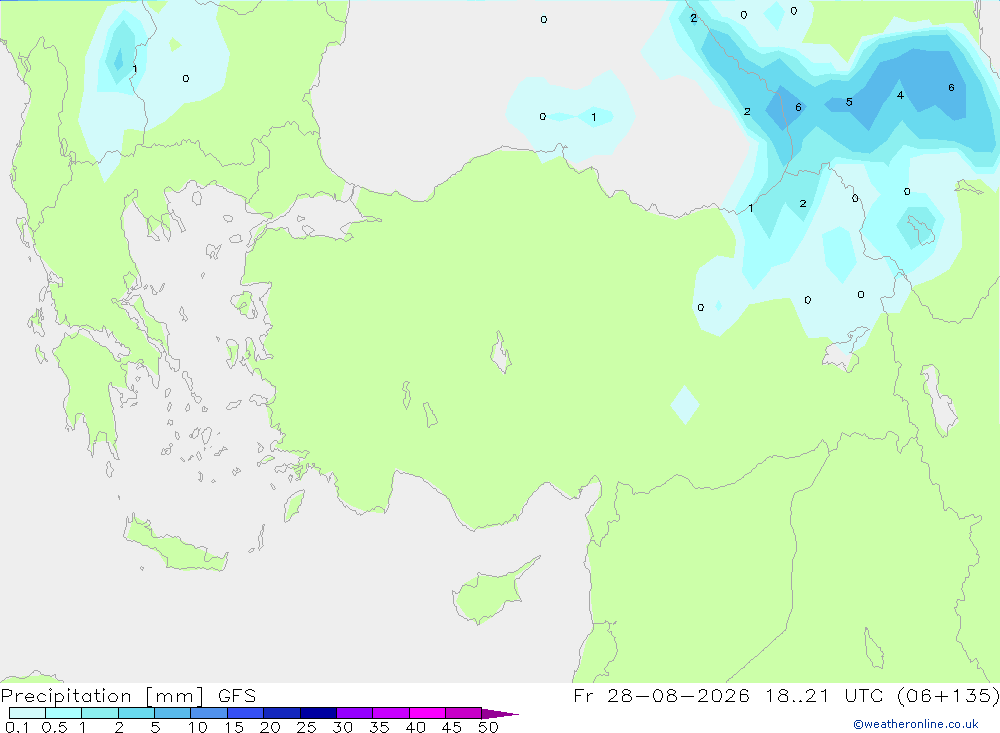Select the 15–20 mm legend swatch
This screenshot has width=1000, height=733.
246,713
